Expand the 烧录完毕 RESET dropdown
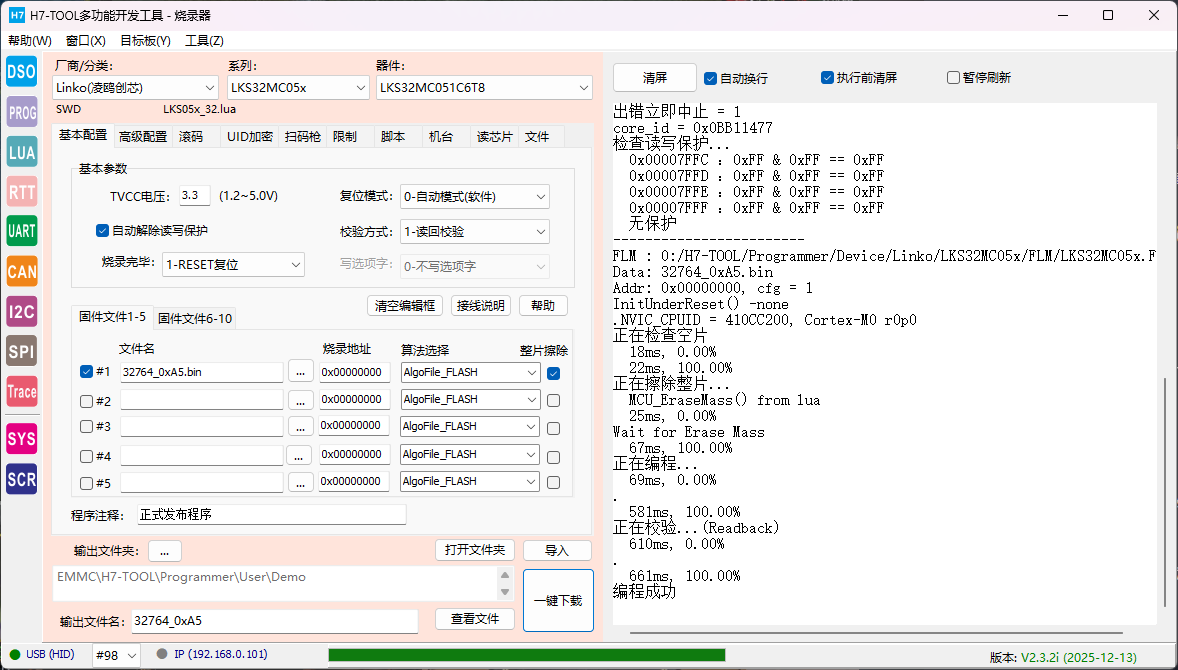The width and height of the screenshot is (1178, 670). click(233, 265)
